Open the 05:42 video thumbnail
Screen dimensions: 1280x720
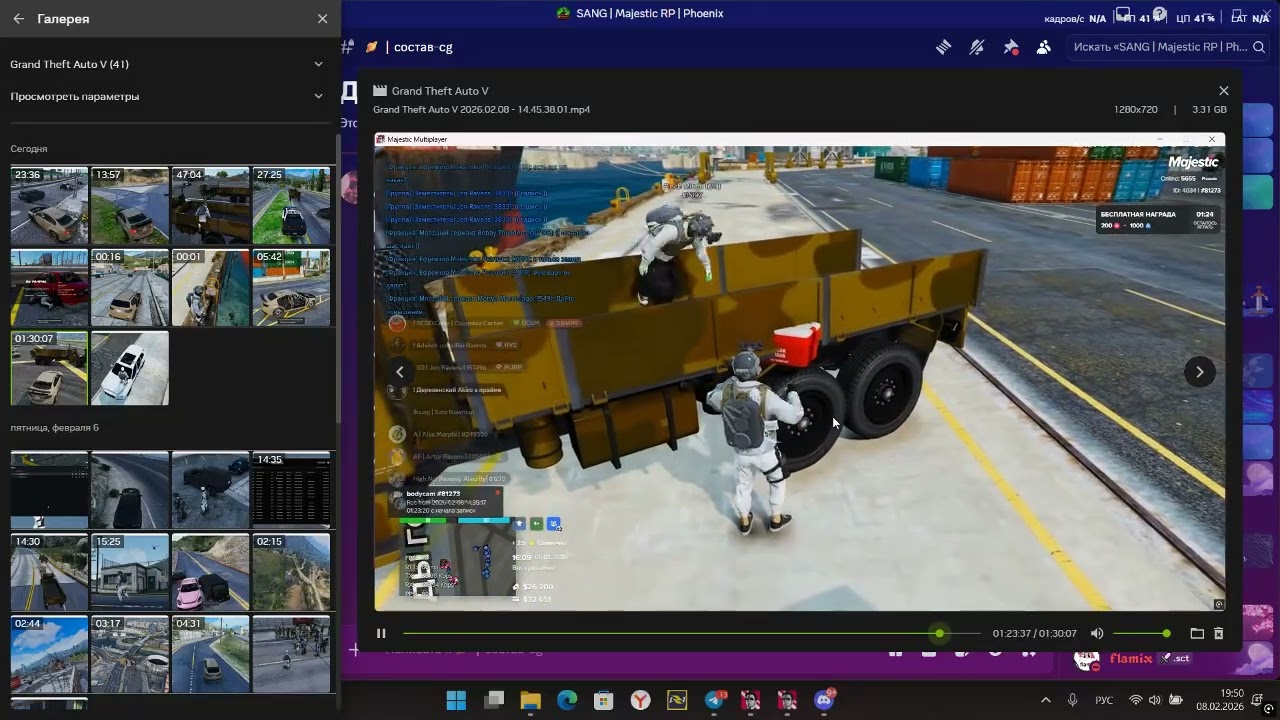(x=291, y=288)
